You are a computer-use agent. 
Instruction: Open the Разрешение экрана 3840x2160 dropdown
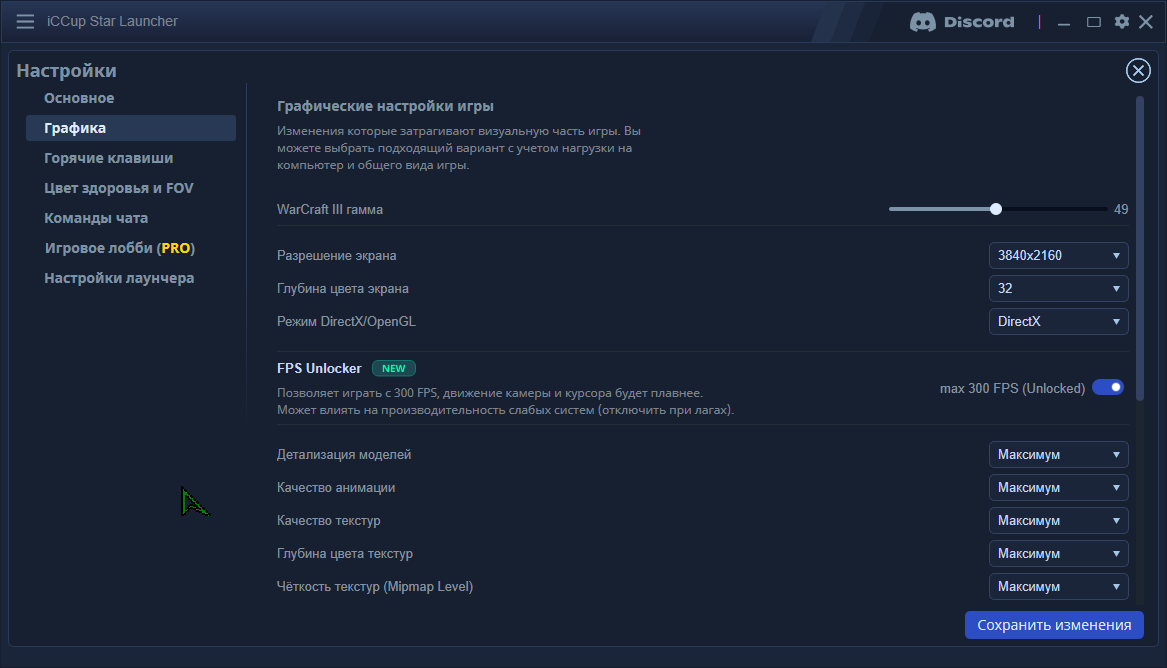pos(1058,255)
